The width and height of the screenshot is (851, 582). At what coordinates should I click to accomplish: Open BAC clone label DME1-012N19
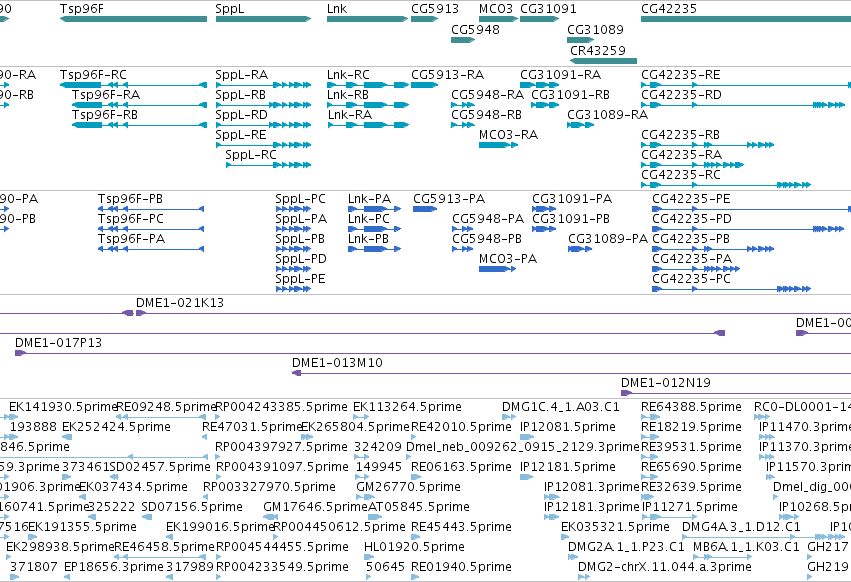point(666,383)
